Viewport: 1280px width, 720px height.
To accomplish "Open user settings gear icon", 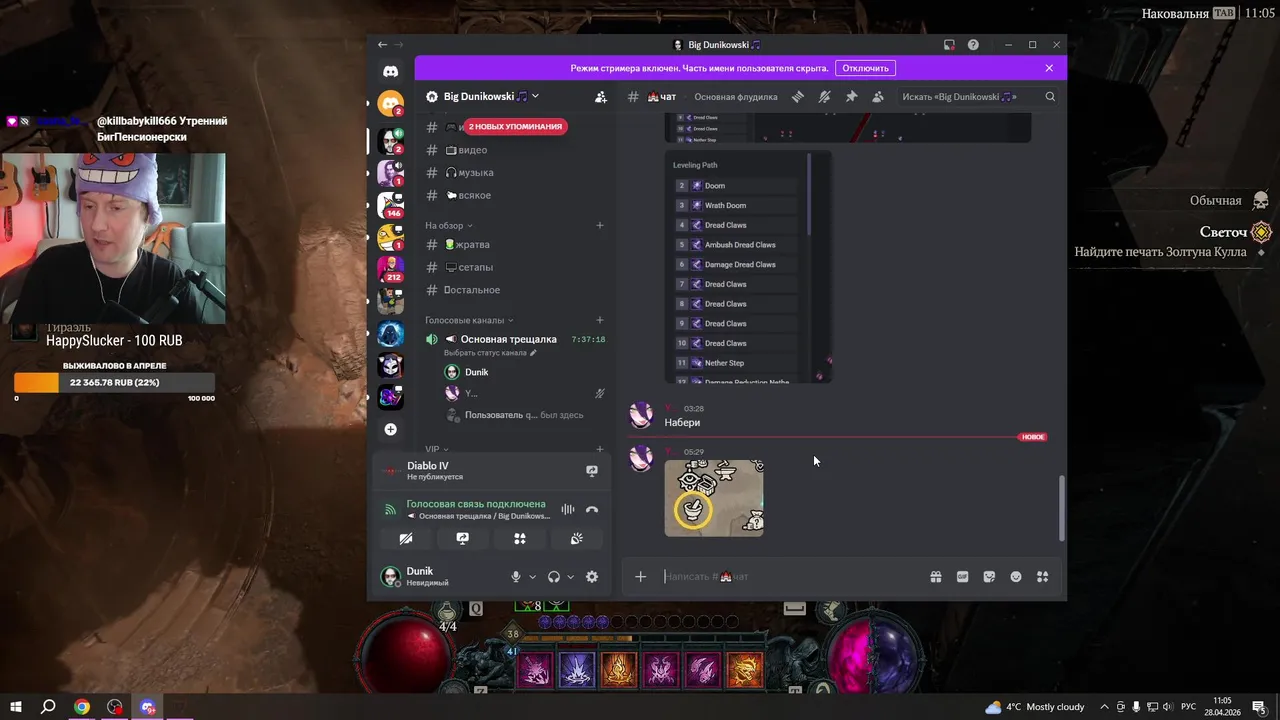I will point(592,577).
